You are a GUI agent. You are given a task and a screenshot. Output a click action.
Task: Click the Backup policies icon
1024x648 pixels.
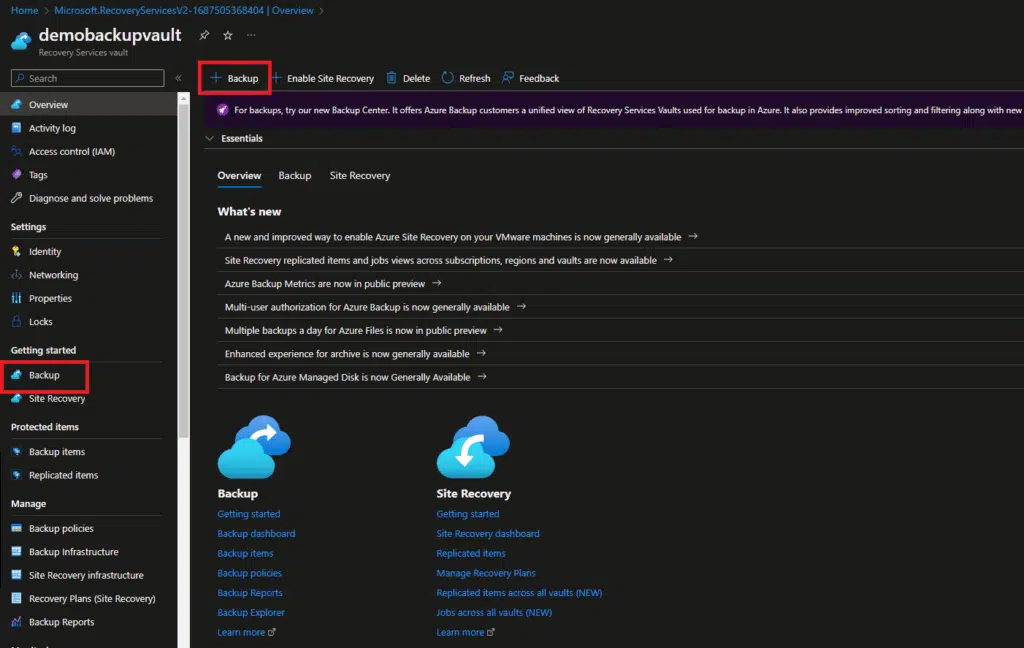(x=16, y=528)
